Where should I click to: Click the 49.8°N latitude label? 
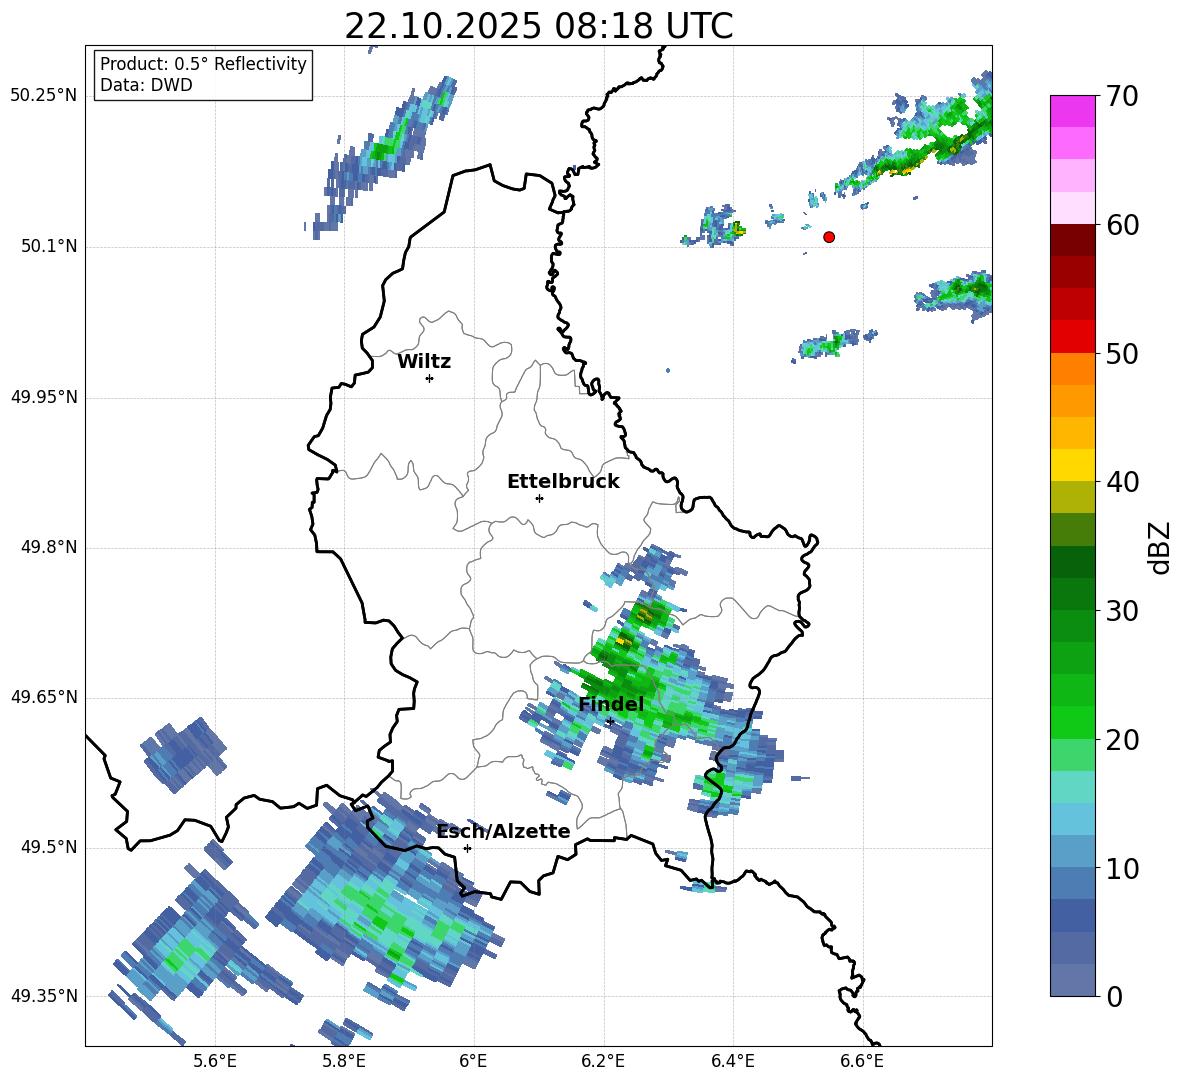coord(48,547)
